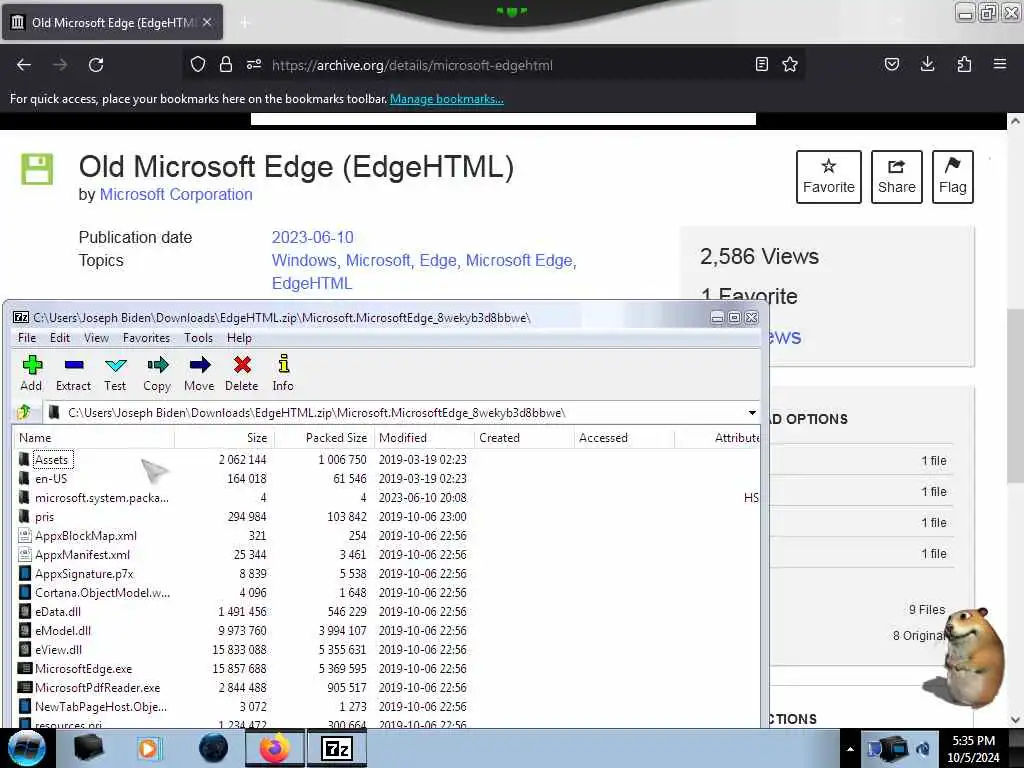Go up one folder level in 7-Zip
The image size is (1024, 768).
point(24,412)
